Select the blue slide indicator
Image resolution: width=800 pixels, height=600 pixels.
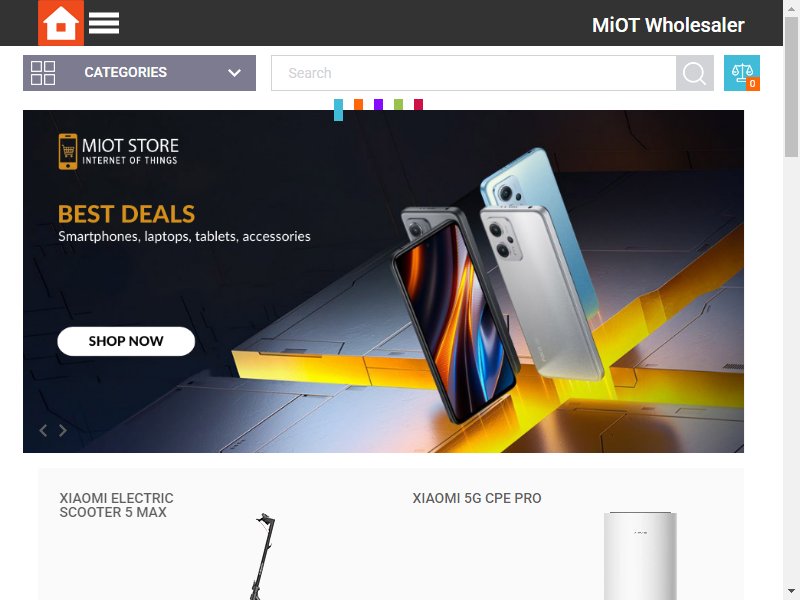[x=338, y=110]
